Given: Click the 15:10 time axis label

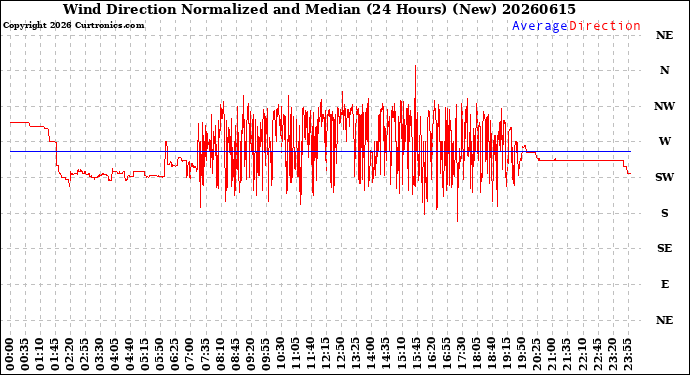Looking at the screenshot, I should coord(401,355).
